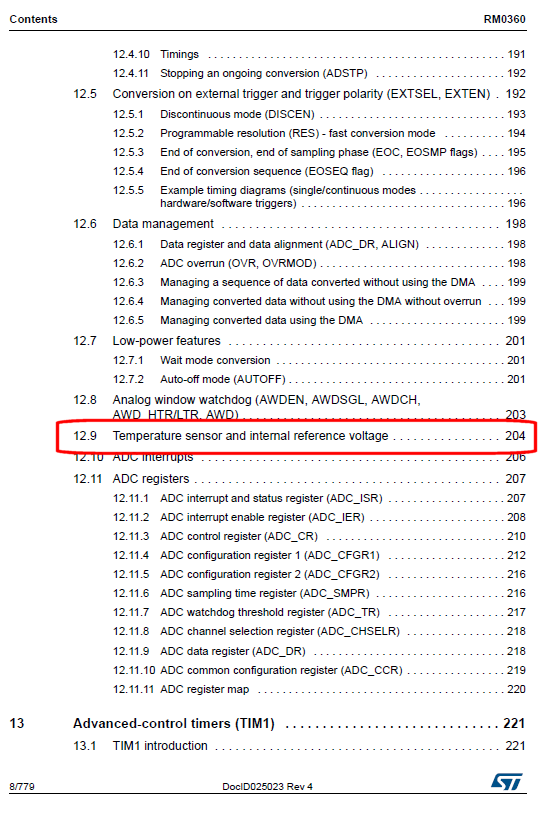
Task: Open 12.11.7 ADC watchdog threshold register (ADC_TR)
Action: pos(319,612)
